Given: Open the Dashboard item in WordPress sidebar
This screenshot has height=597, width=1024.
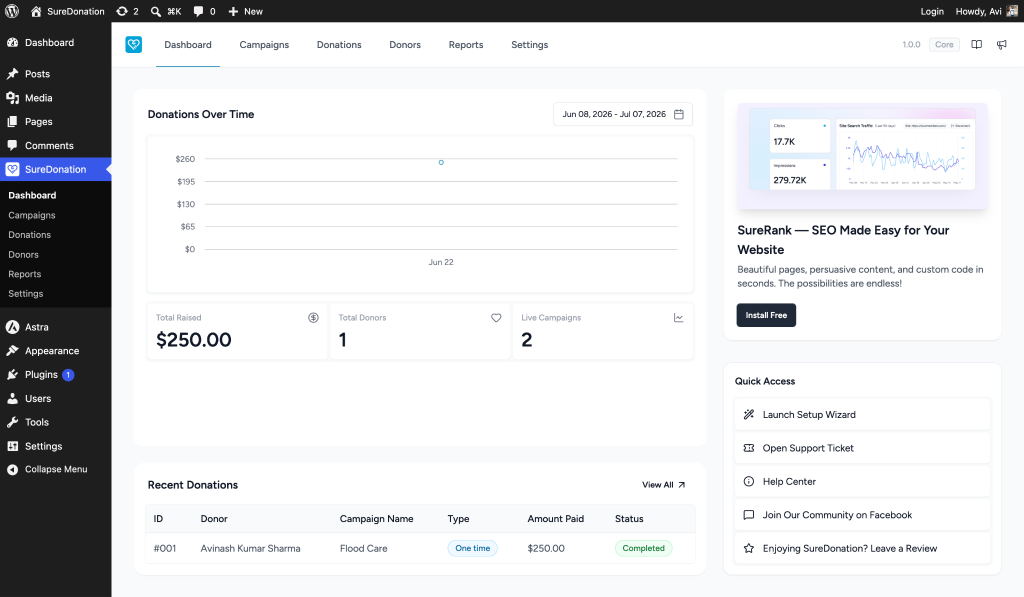Looking at the screenshot, I should 56,42.
